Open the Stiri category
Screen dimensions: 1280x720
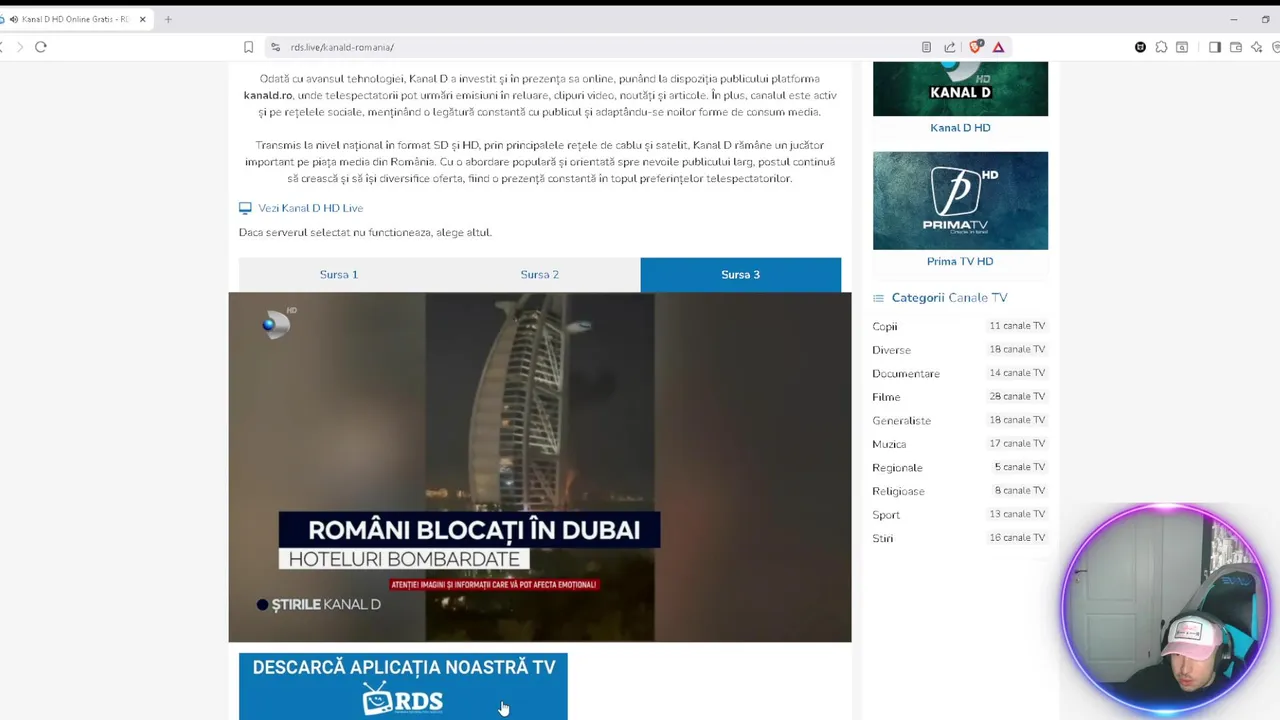(x=882, y=538)
